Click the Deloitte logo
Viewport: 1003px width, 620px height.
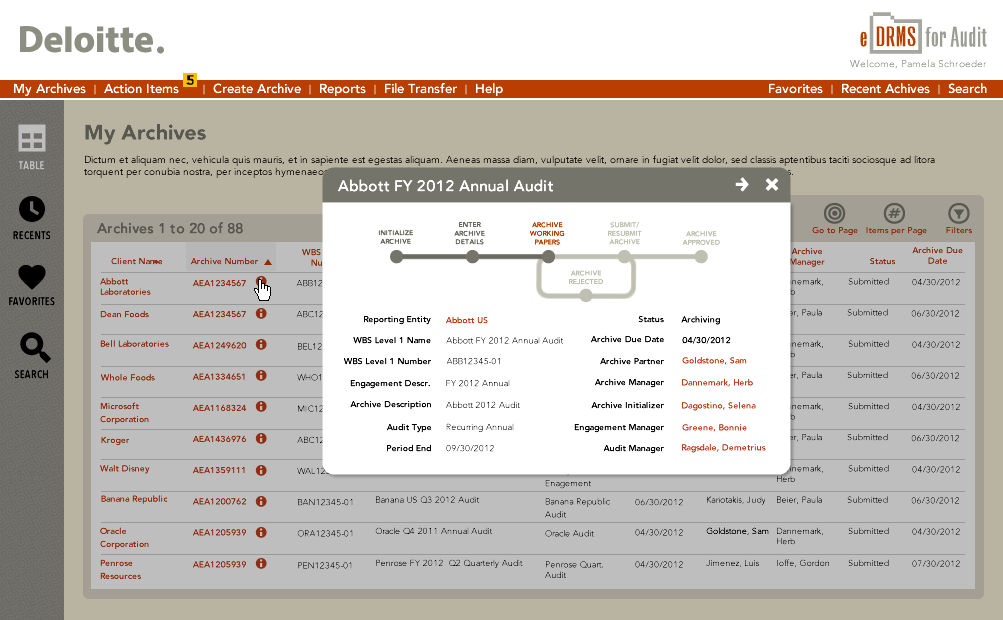[x=91, y=40]
